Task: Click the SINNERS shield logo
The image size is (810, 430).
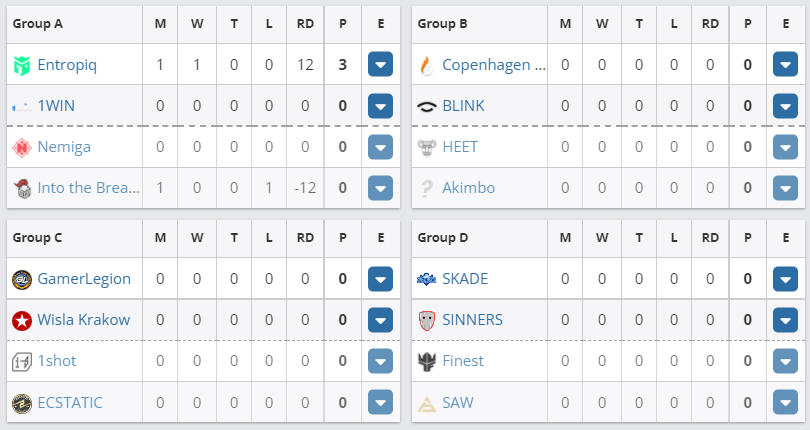Action: tap(427, 320)
